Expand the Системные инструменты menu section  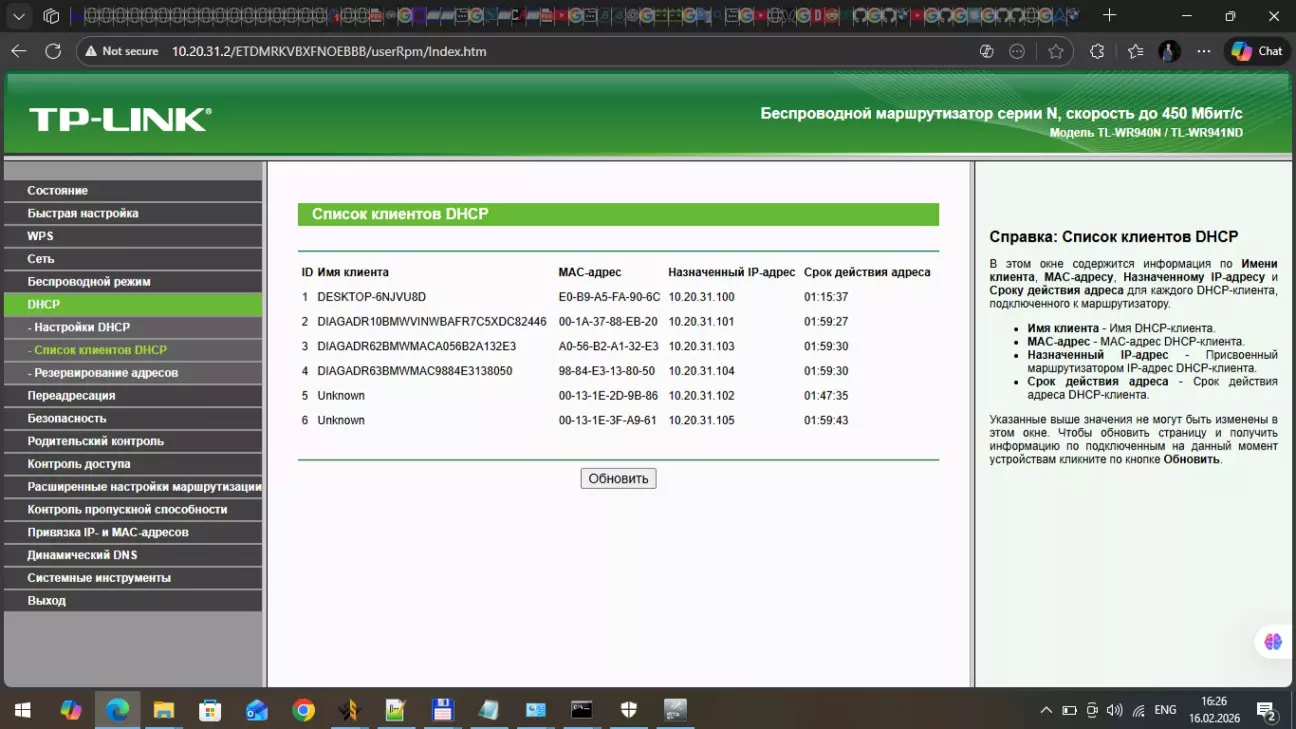99,578
